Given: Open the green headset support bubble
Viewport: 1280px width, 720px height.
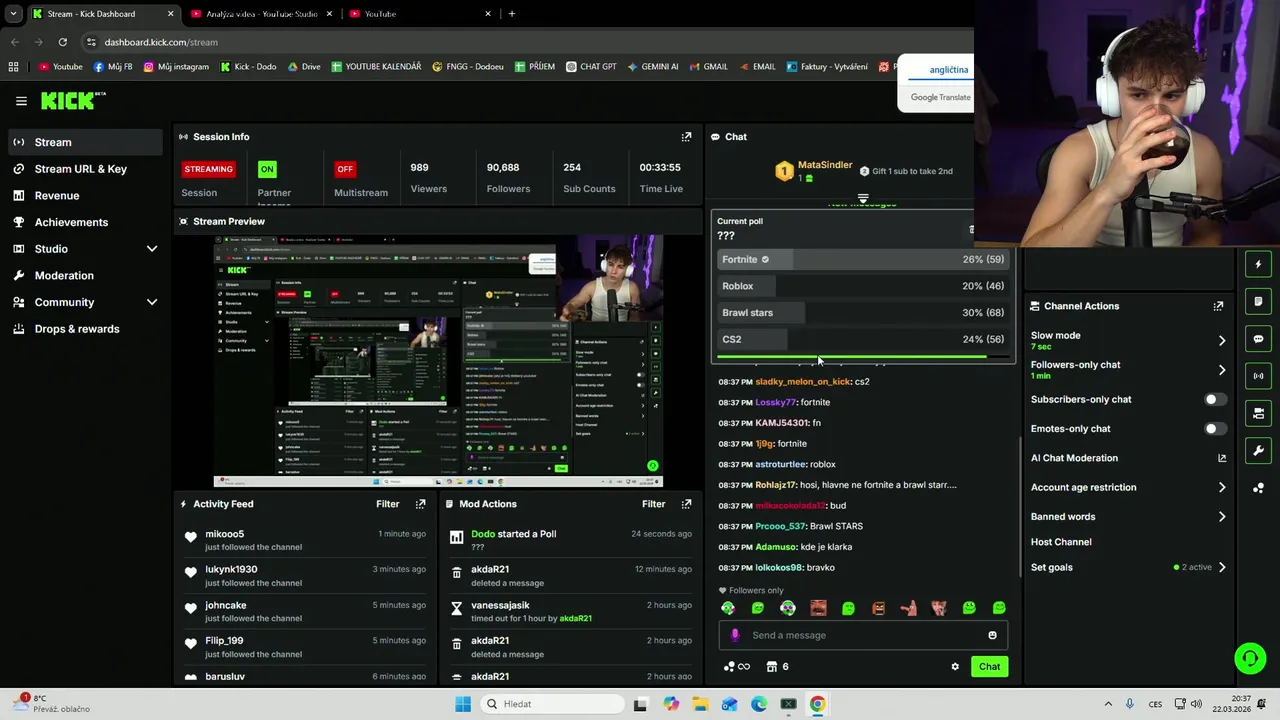Looking at the screenshot, I should click(1250, 658).
